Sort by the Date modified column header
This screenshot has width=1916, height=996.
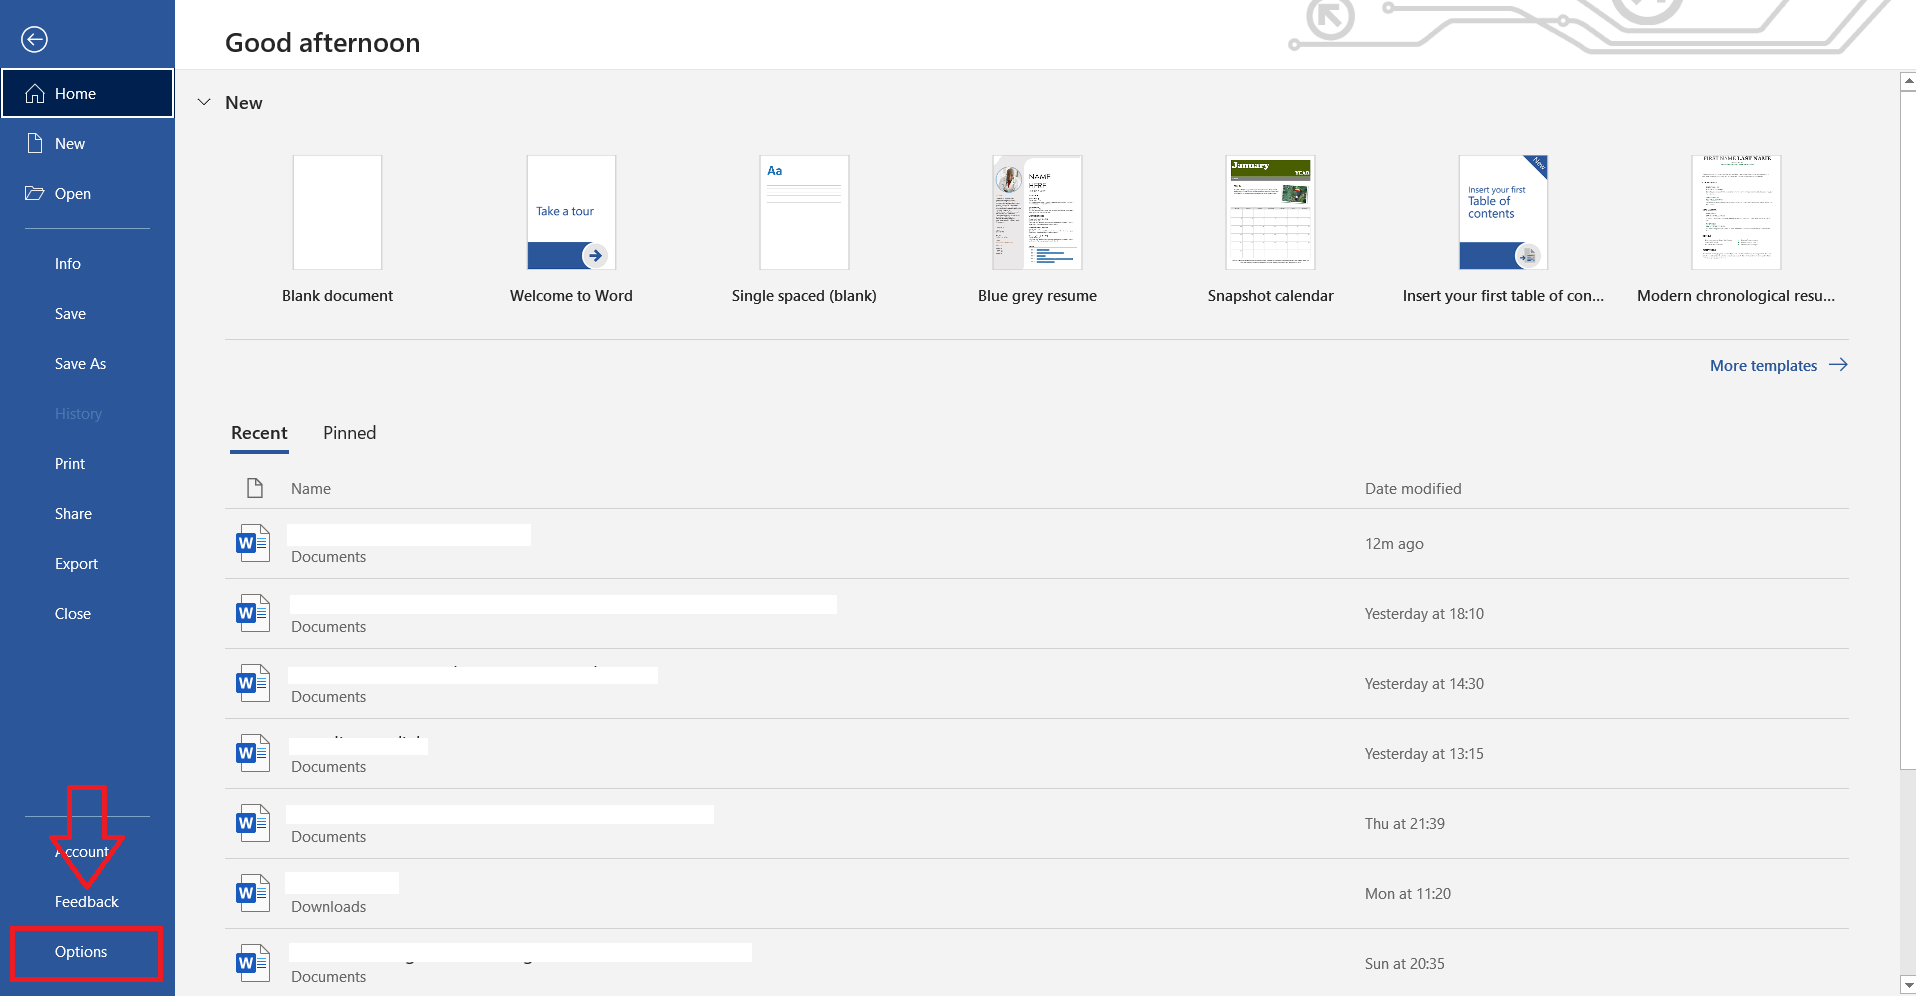[1413, 488]
